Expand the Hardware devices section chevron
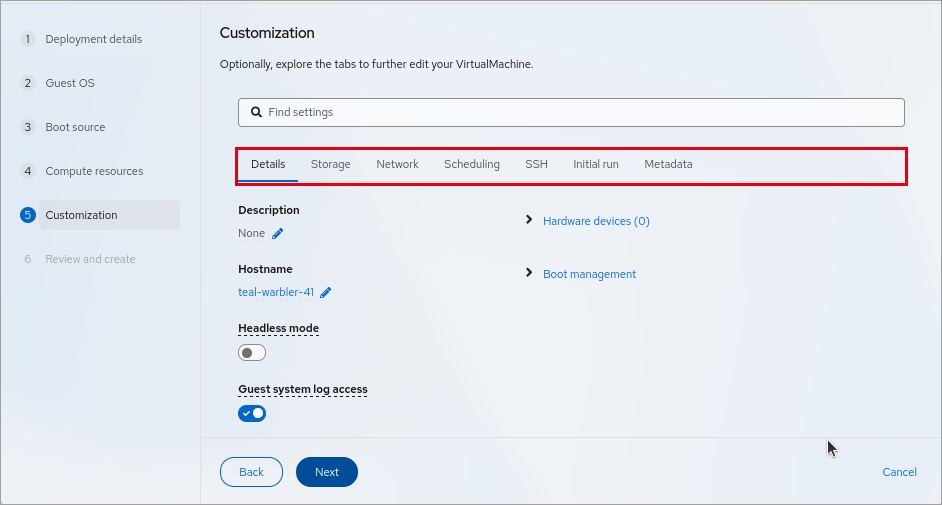 coord(529,220)
